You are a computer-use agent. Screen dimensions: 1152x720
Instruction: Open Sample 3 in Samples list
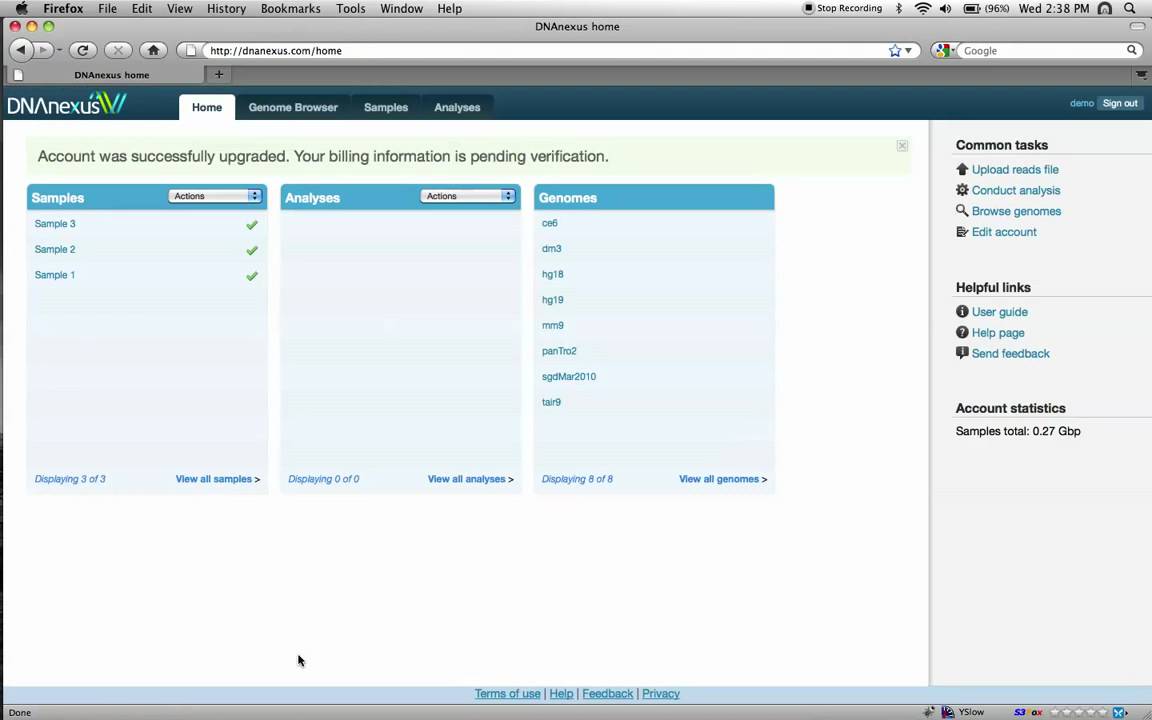coord(55,224)
